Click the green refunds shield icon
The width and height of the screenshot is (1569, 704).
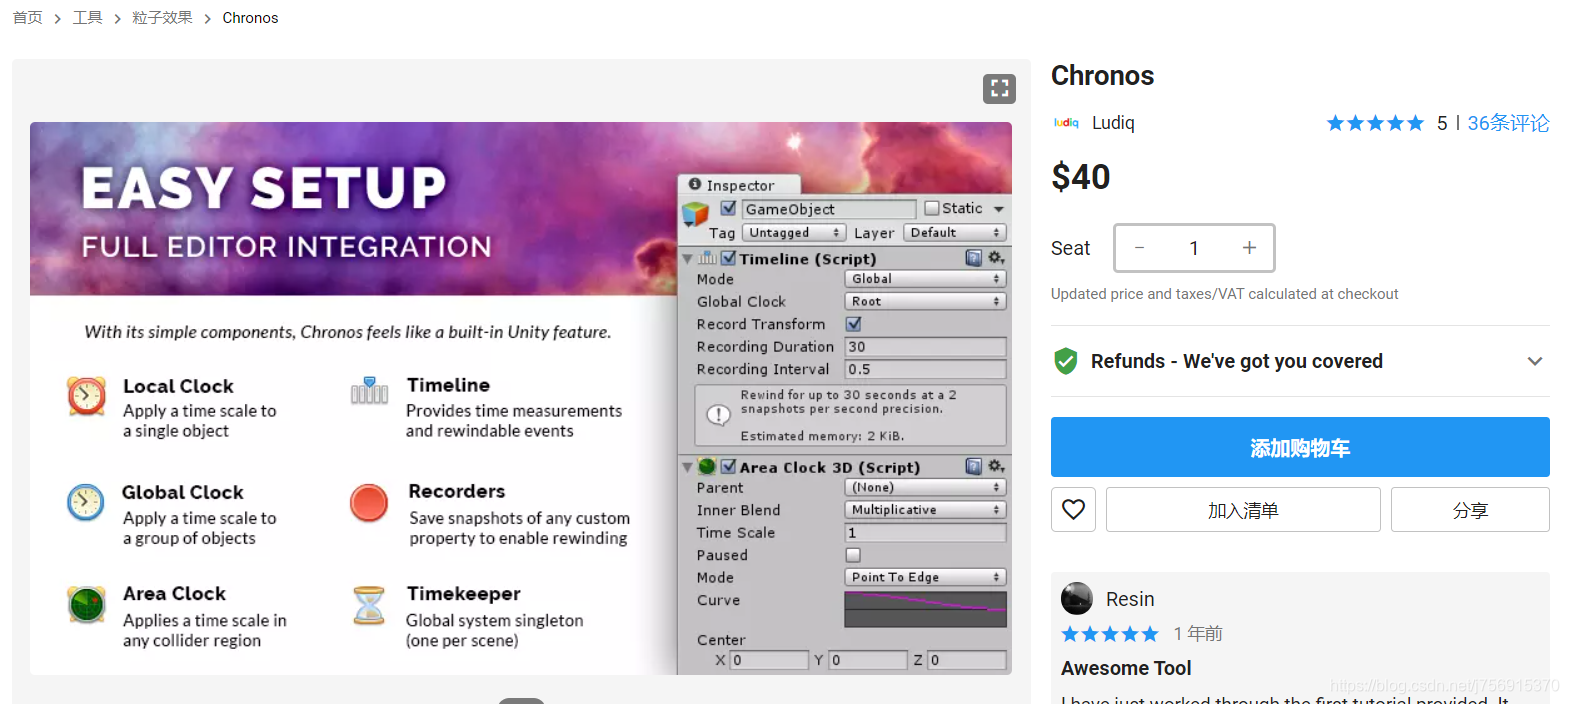coord(1066,361)
